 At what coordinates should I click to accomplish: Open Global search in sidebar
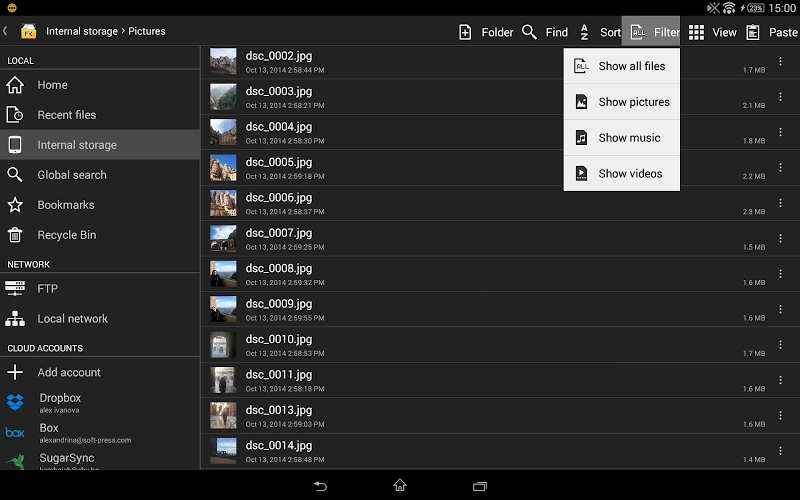100,175
